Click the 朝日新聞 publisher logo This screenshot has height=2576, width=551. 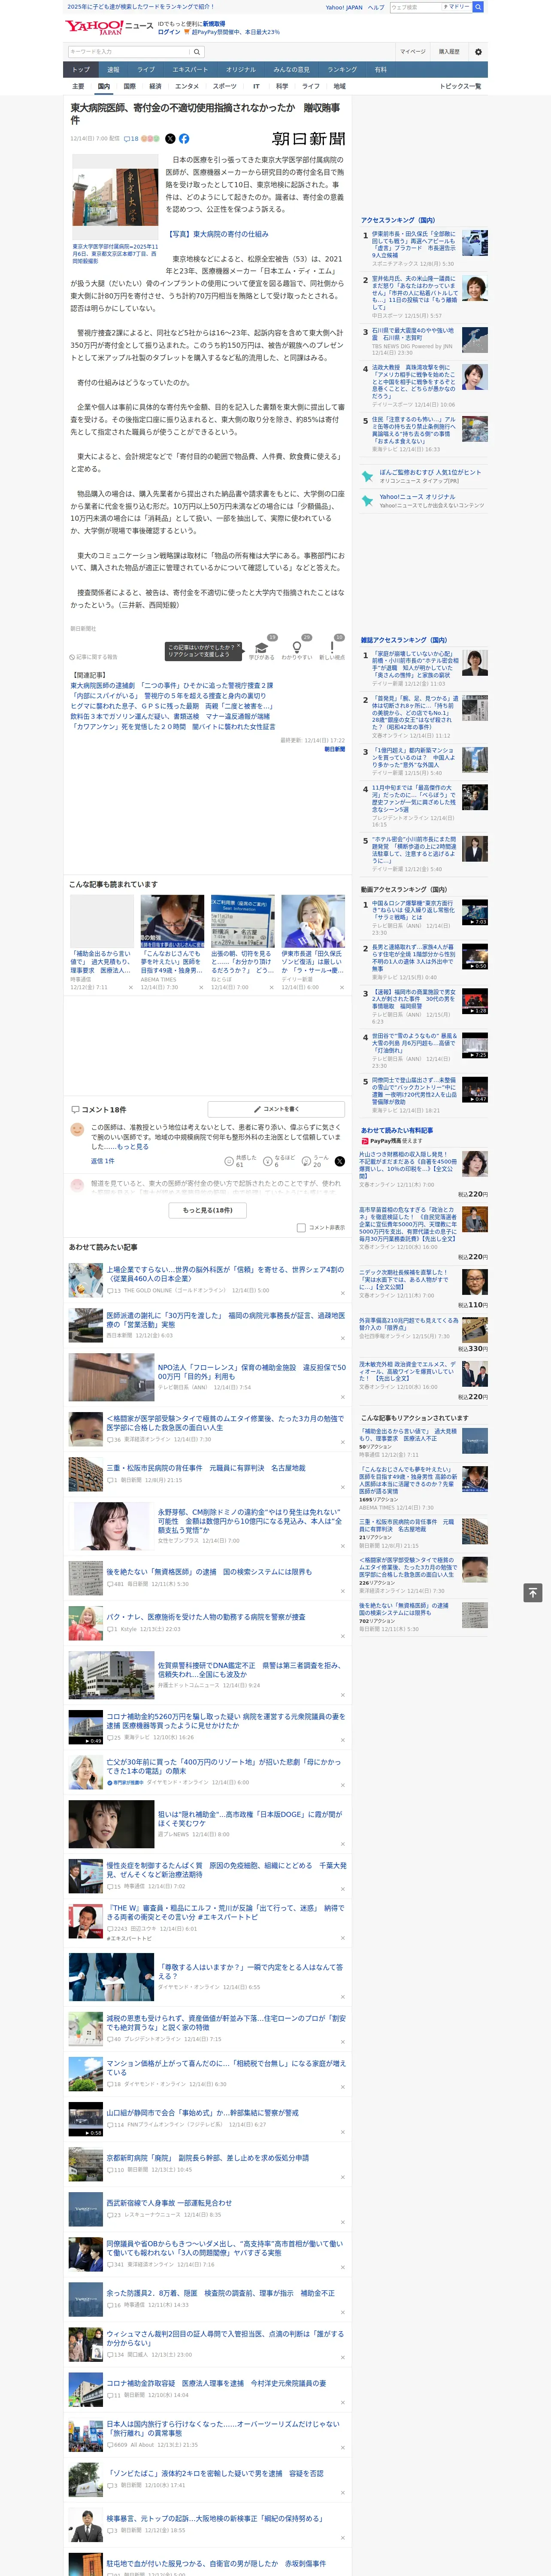point(308,139)
